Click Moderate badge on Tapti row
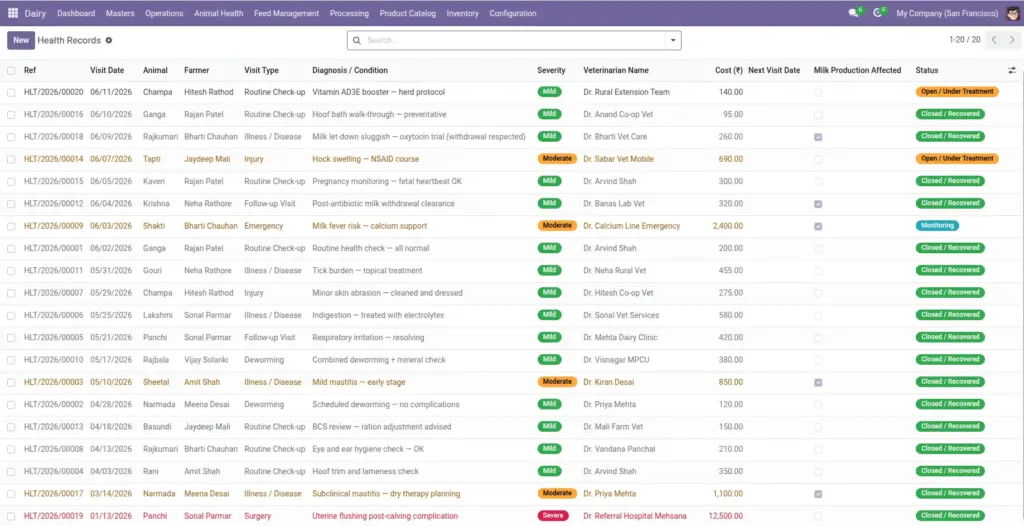 (x=557, y=159)
